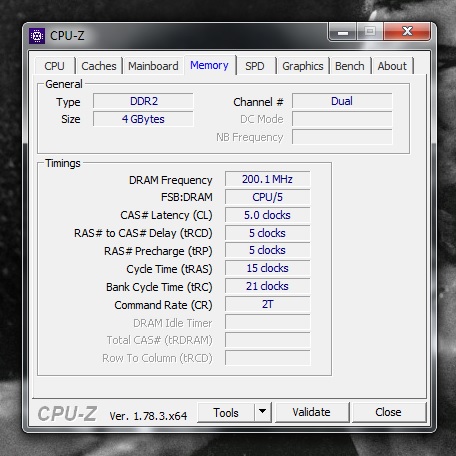Screen dimensions: 456x456
Task: Click the Dual channel value field
Action: point(342,101)
